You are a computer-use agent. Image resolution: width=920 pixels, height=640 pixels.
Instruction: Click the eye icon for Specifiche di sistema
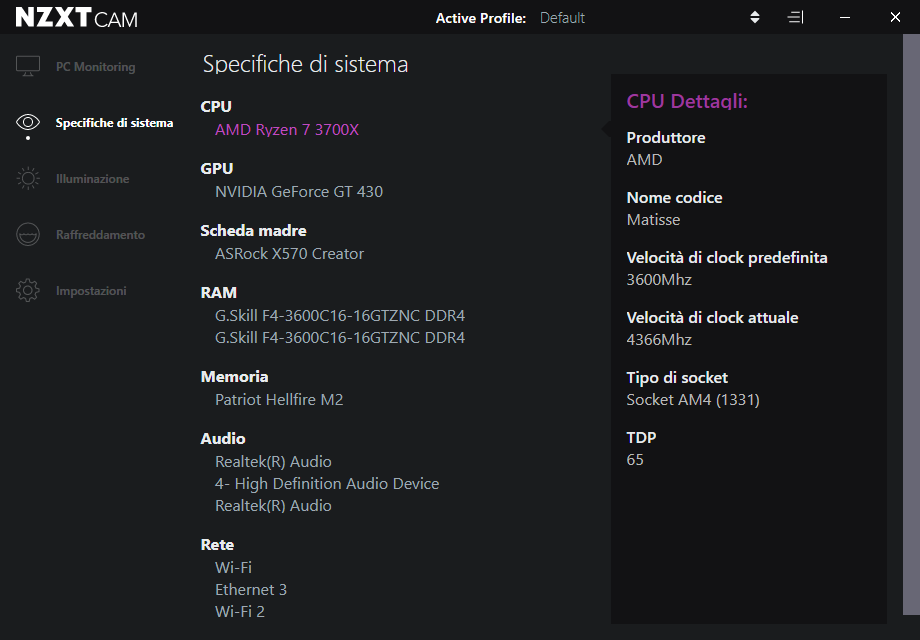28,123
